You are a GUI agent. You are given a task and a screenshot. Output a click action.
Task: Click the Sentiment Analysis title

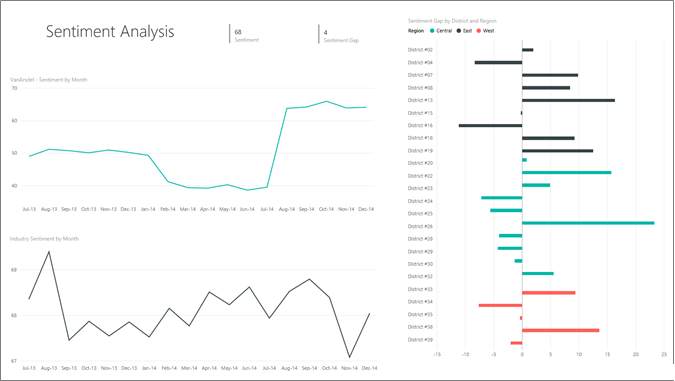pos(110,32)
